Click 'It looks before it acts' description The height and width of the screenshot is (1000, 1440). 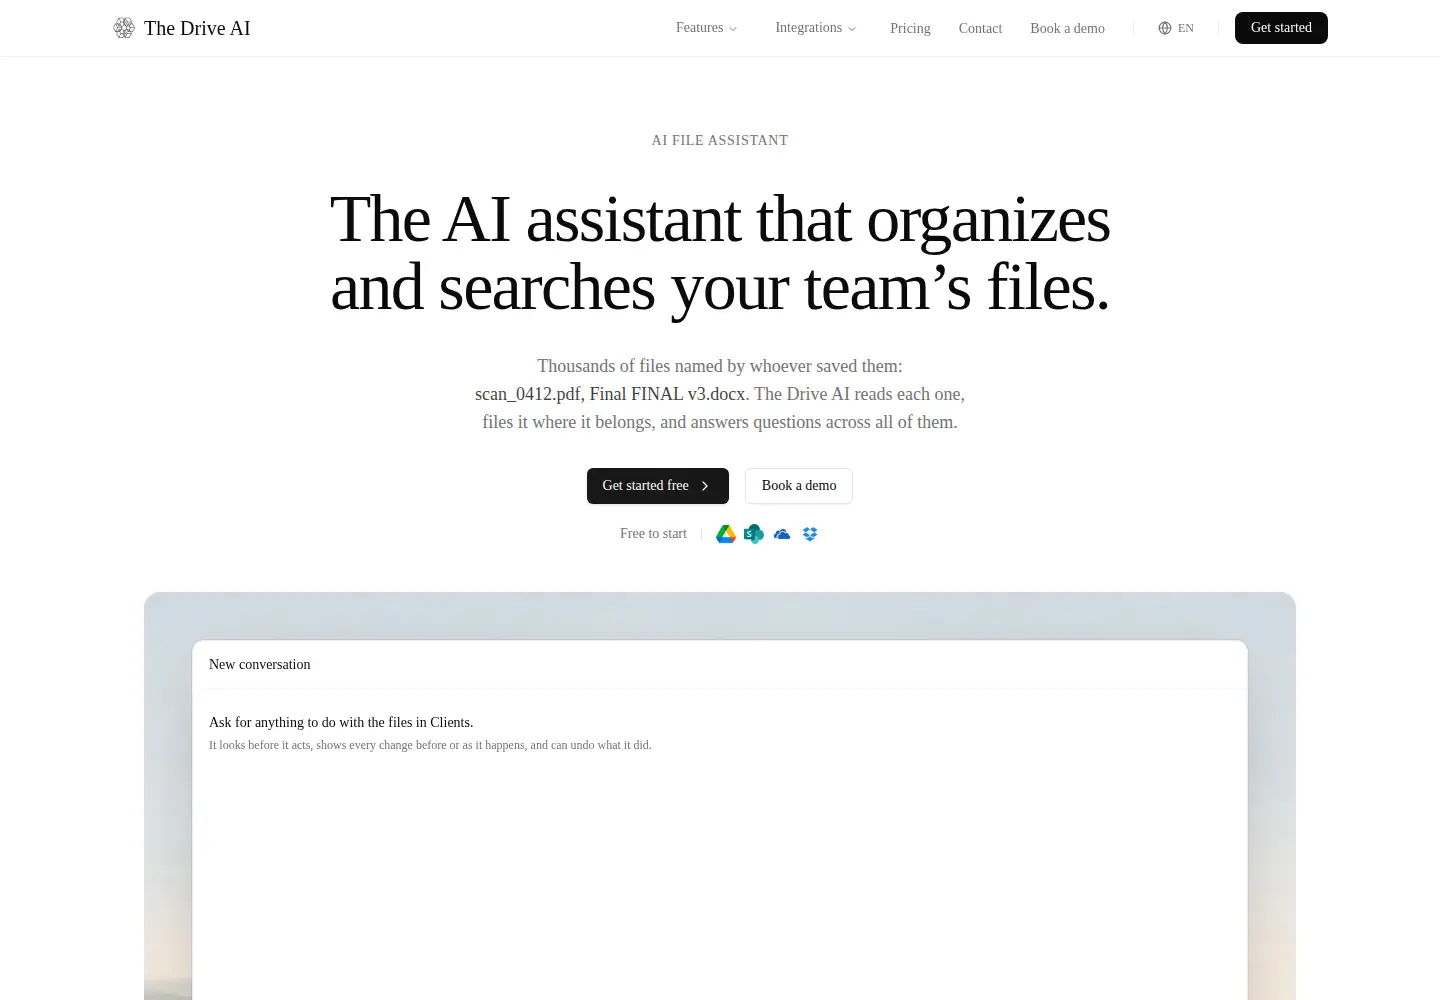click(x=430, y=745)
